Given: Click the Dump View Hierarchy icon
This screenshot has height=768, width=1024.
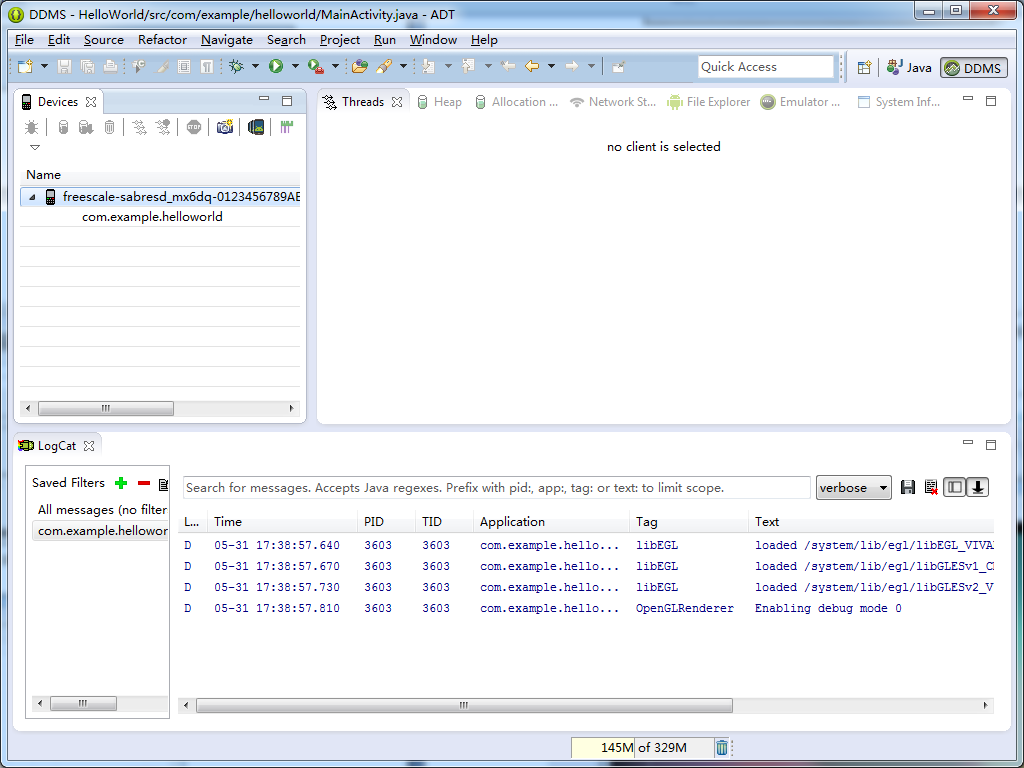Looking at the screenshot, I should tap(256, 127).
